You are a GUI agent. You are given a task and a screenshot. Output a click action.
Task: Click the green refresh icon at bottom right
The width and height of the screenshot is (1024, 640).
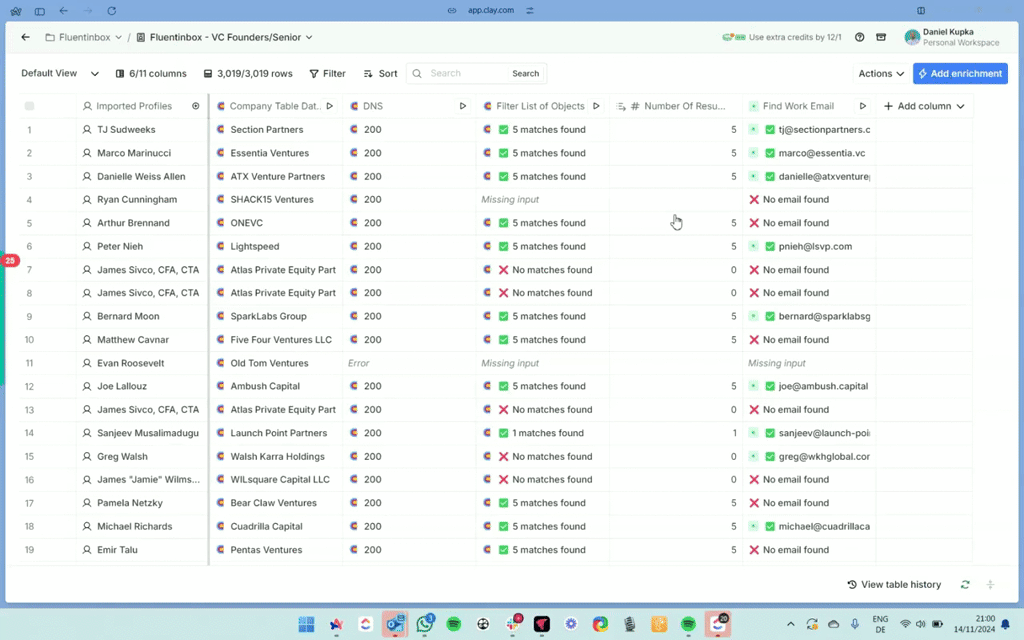[965, 585]
